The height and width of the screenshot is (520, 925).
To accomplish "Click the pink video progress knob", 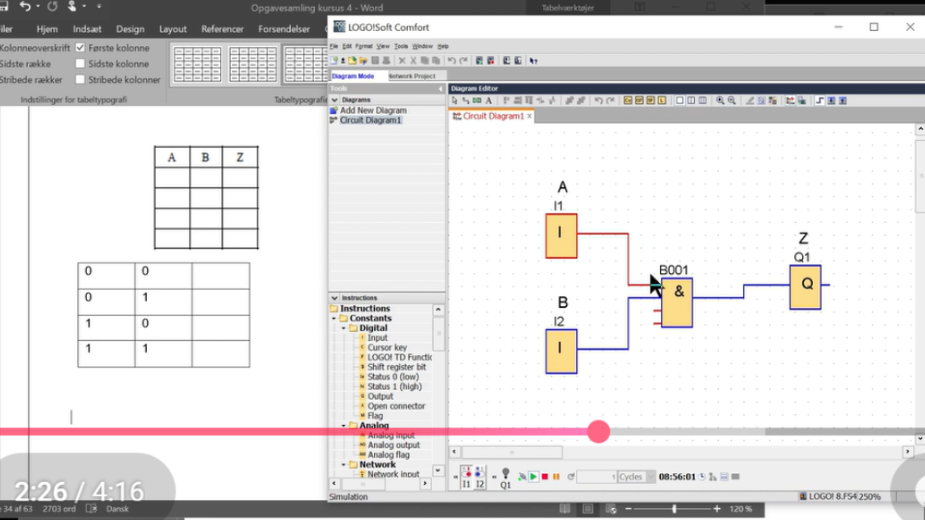I will [598, 431].
